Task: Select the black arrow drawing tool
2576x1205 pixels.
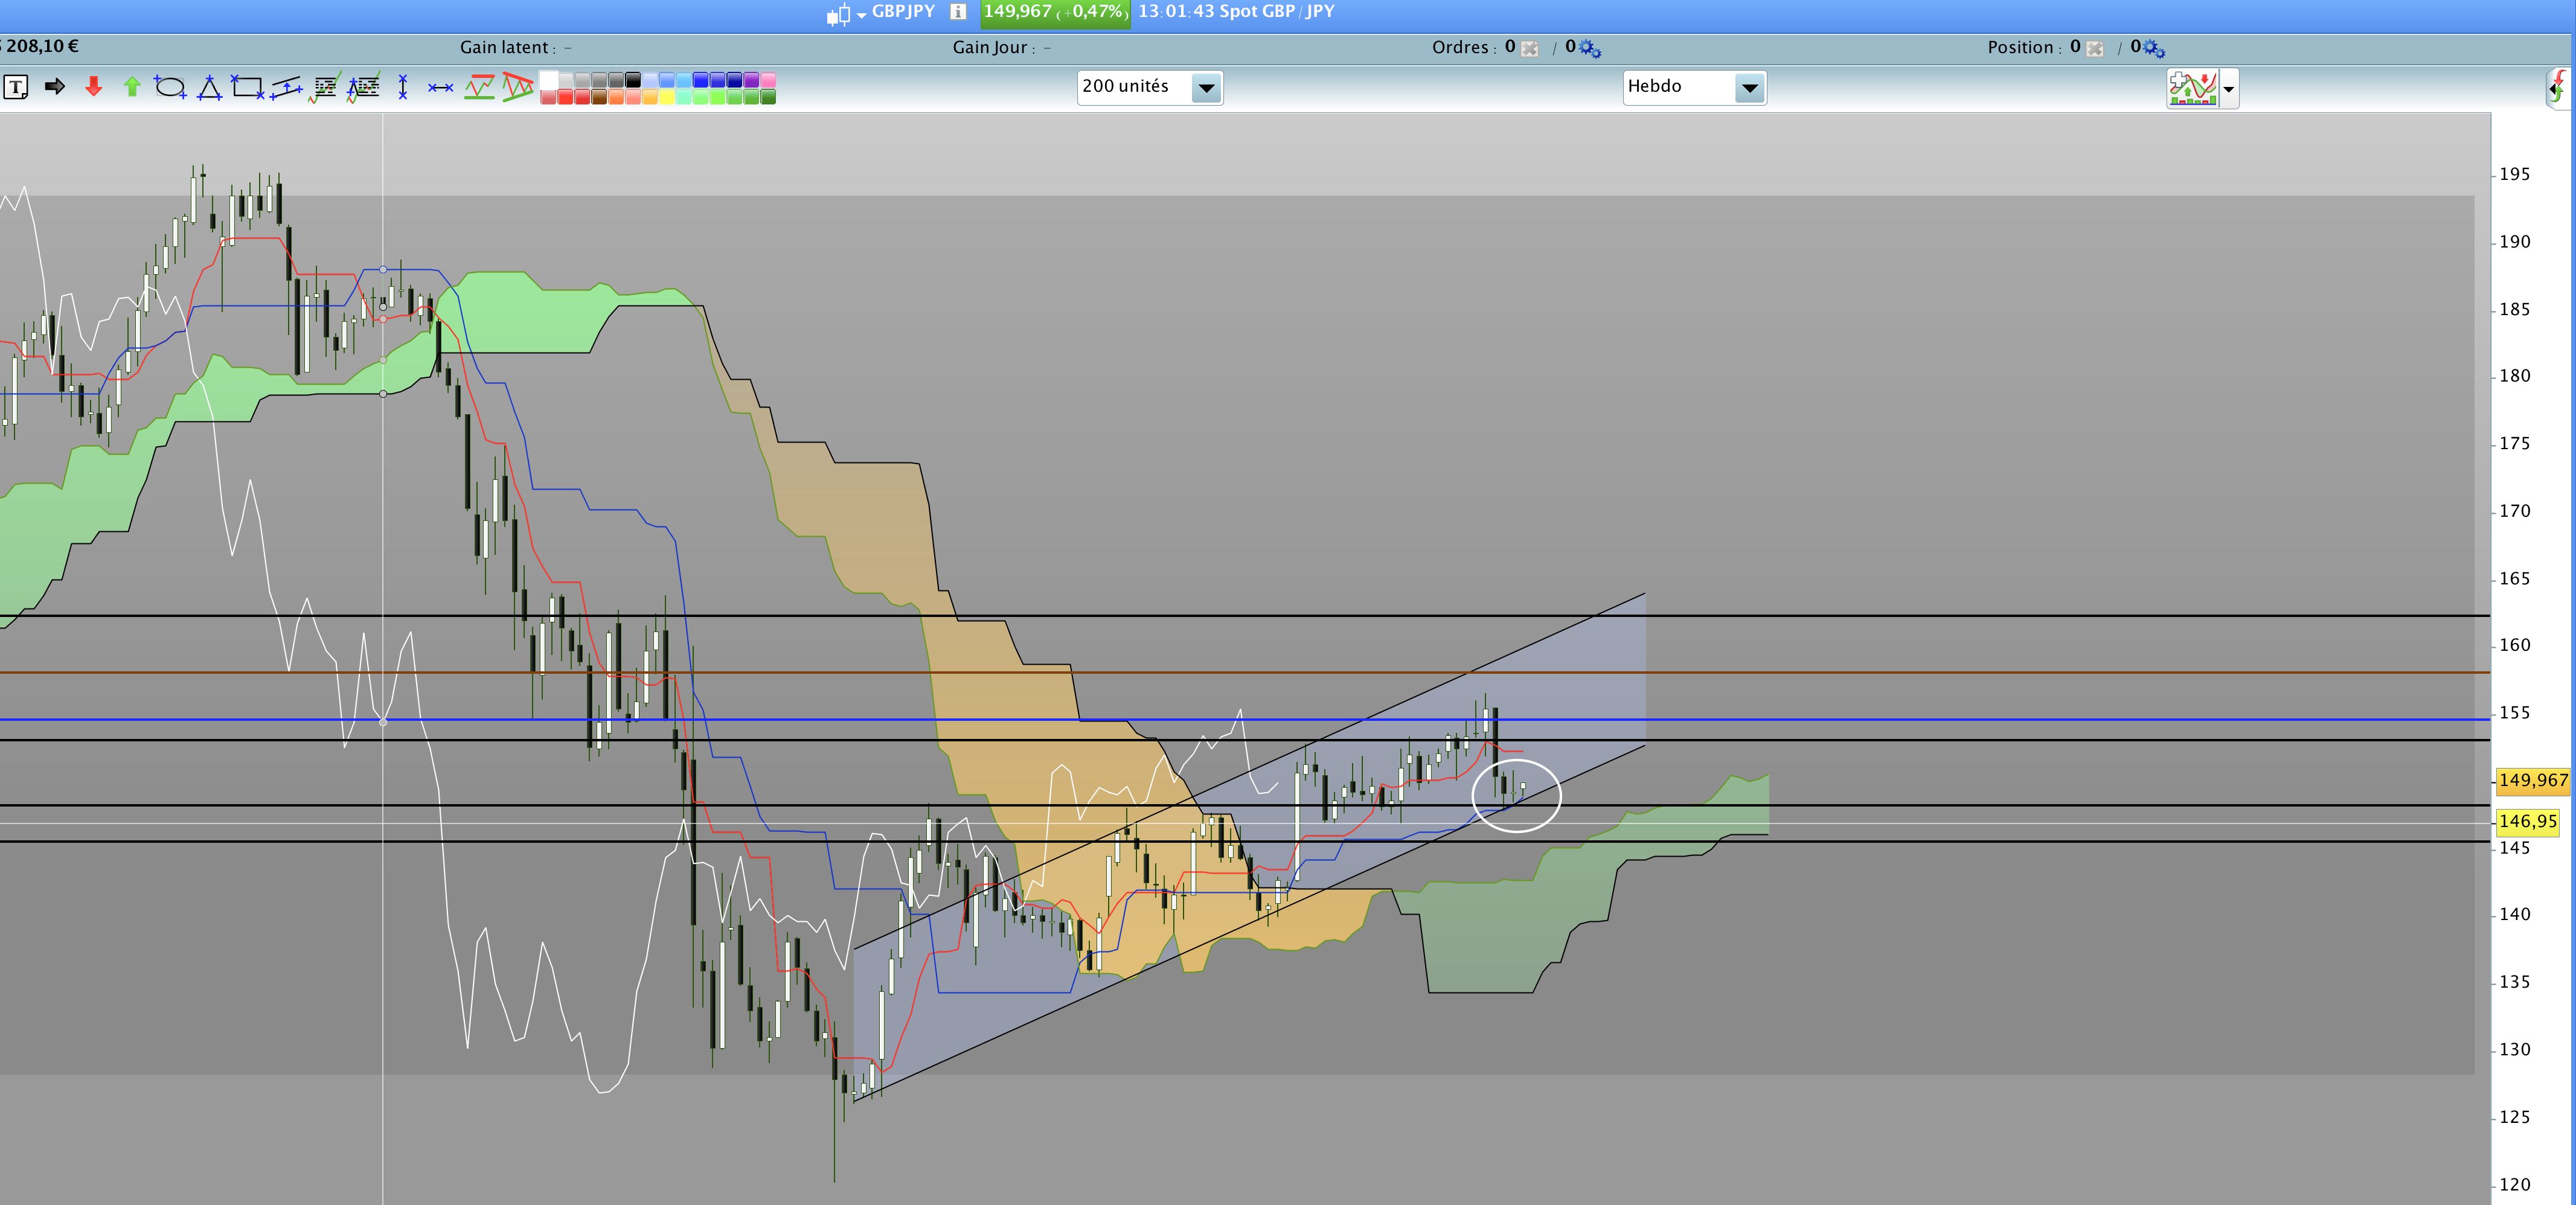Action: pyautogui.click(x=55, y=87)
